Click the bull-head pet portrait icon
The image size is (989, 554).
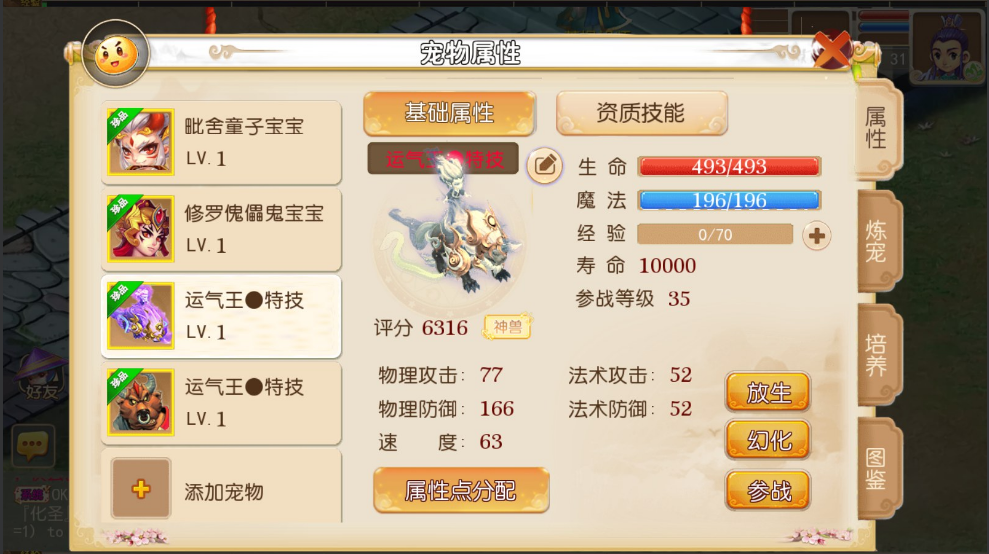click(x=140, y=402)
